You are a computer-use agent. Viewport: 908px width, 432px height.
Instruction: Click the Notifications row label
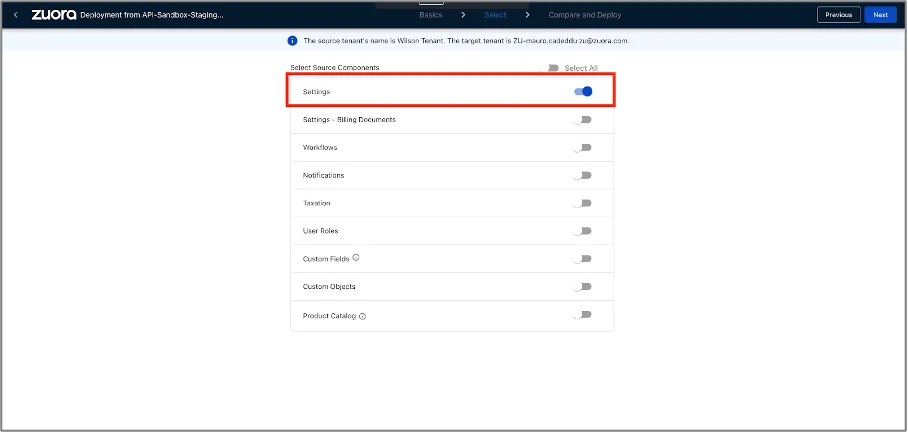(x=323, y=175)
